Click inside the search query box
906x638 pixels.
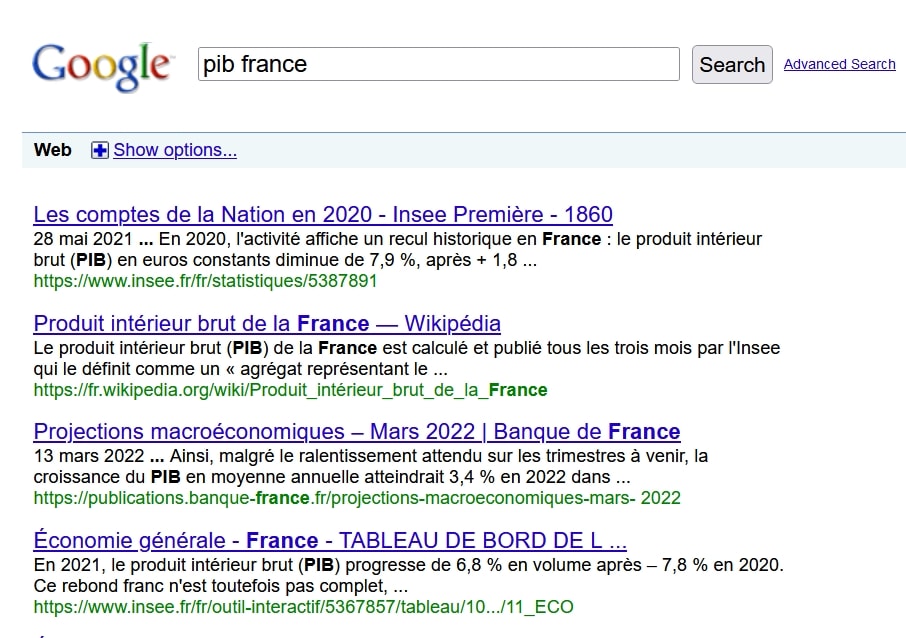click(x=437, y=63)
